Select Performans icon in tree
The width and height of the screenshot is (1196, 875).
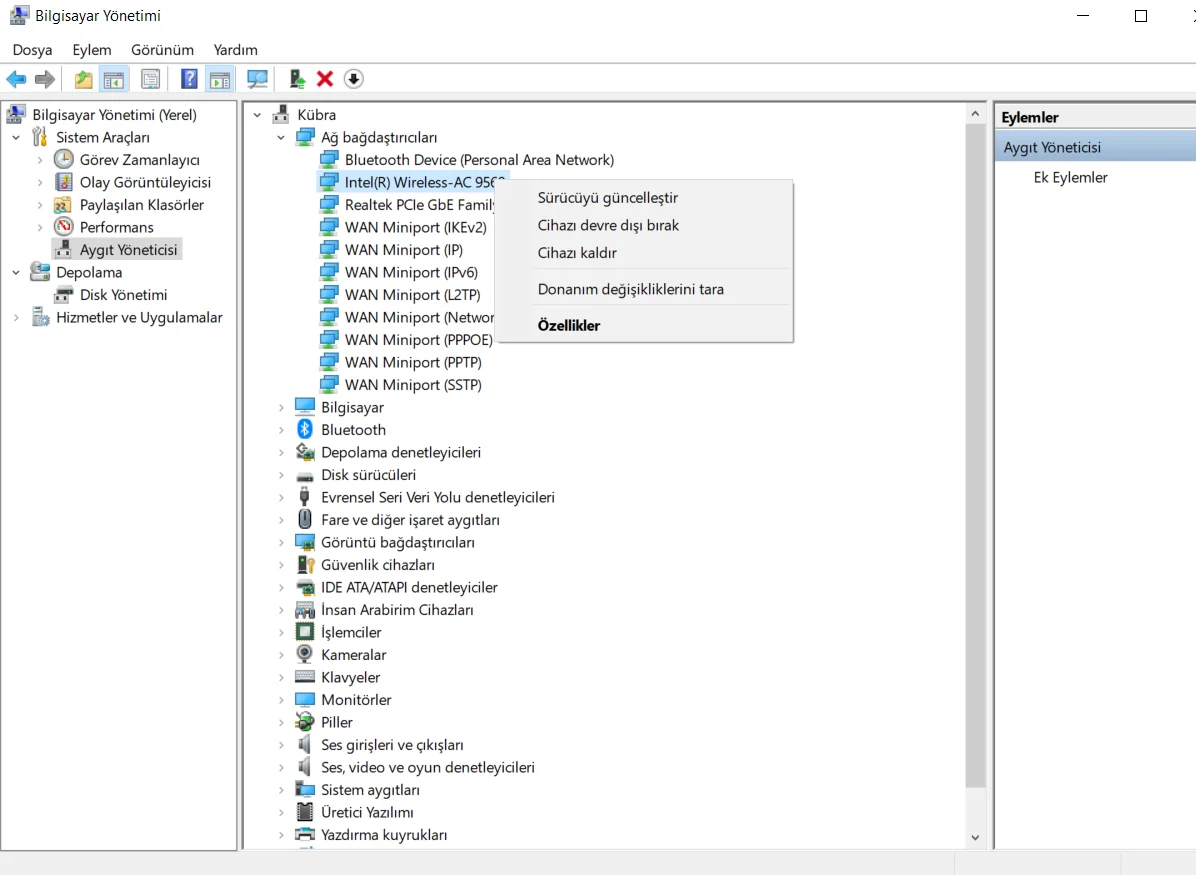click(63, 227)
